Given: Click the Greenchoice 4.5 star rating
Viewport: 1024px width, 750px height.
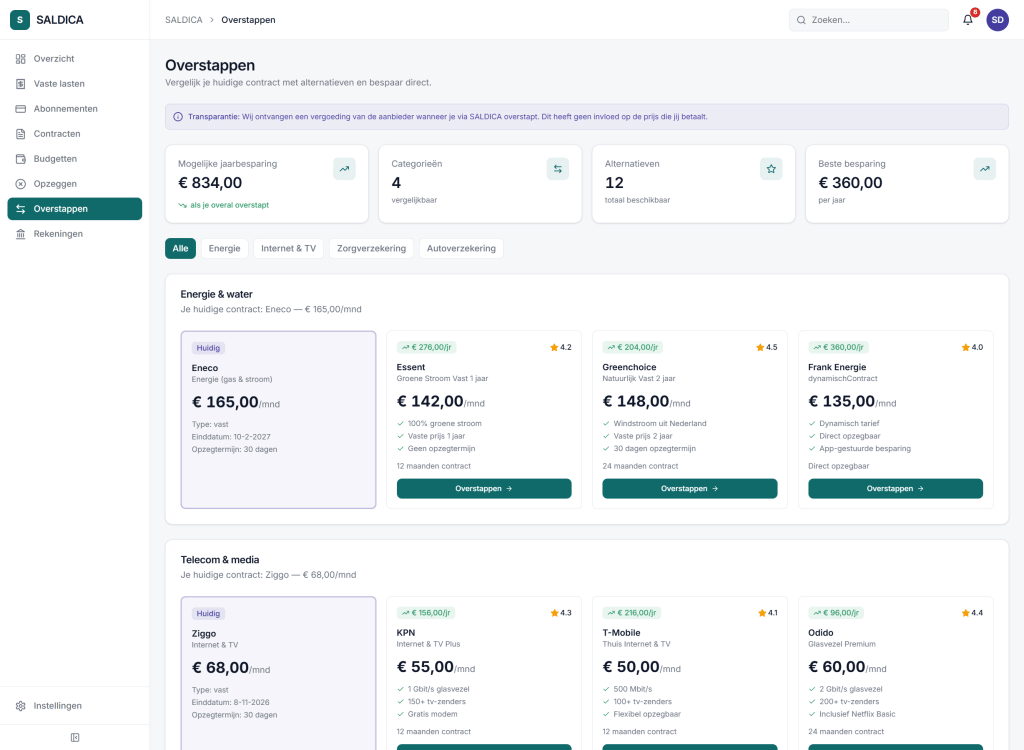Looking at the screenshot, I should [767, 348].
